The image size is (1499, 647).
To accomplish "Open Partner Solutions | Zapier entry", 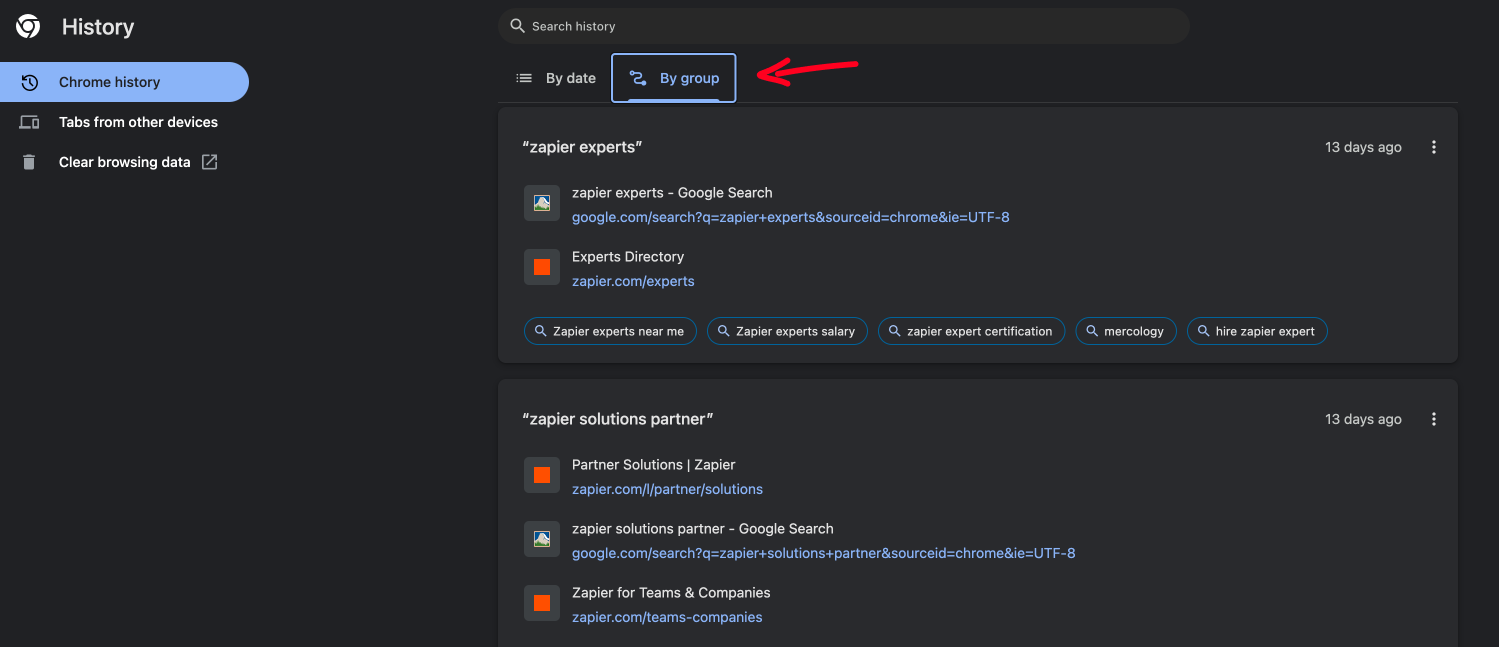I will tap(654, 465).
